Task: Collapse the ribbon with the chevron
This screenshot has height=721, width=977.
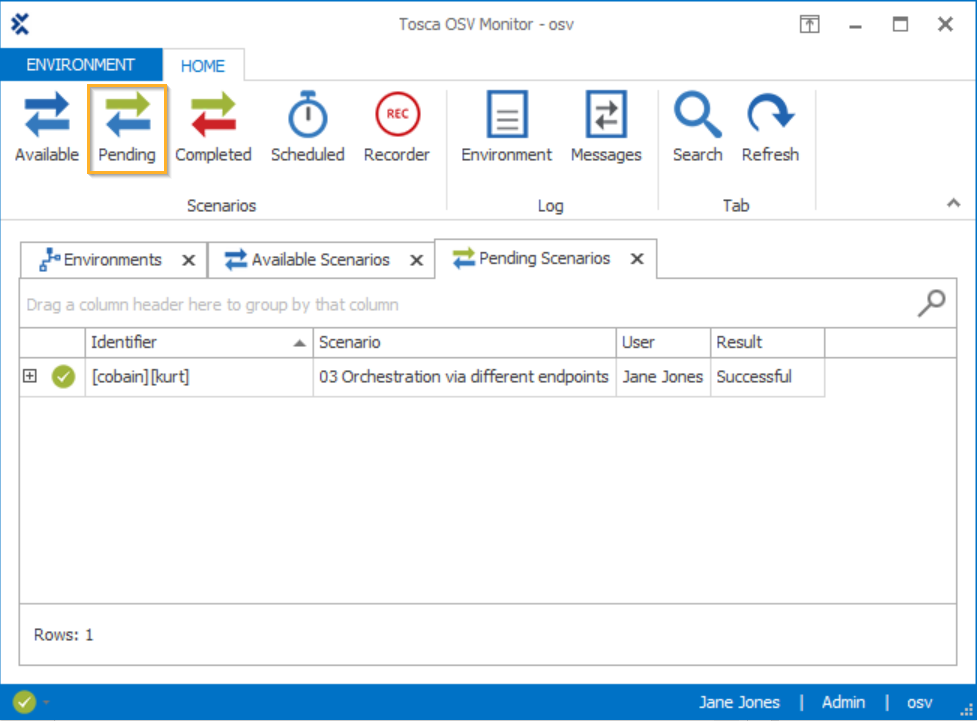Action: (954, 204)
